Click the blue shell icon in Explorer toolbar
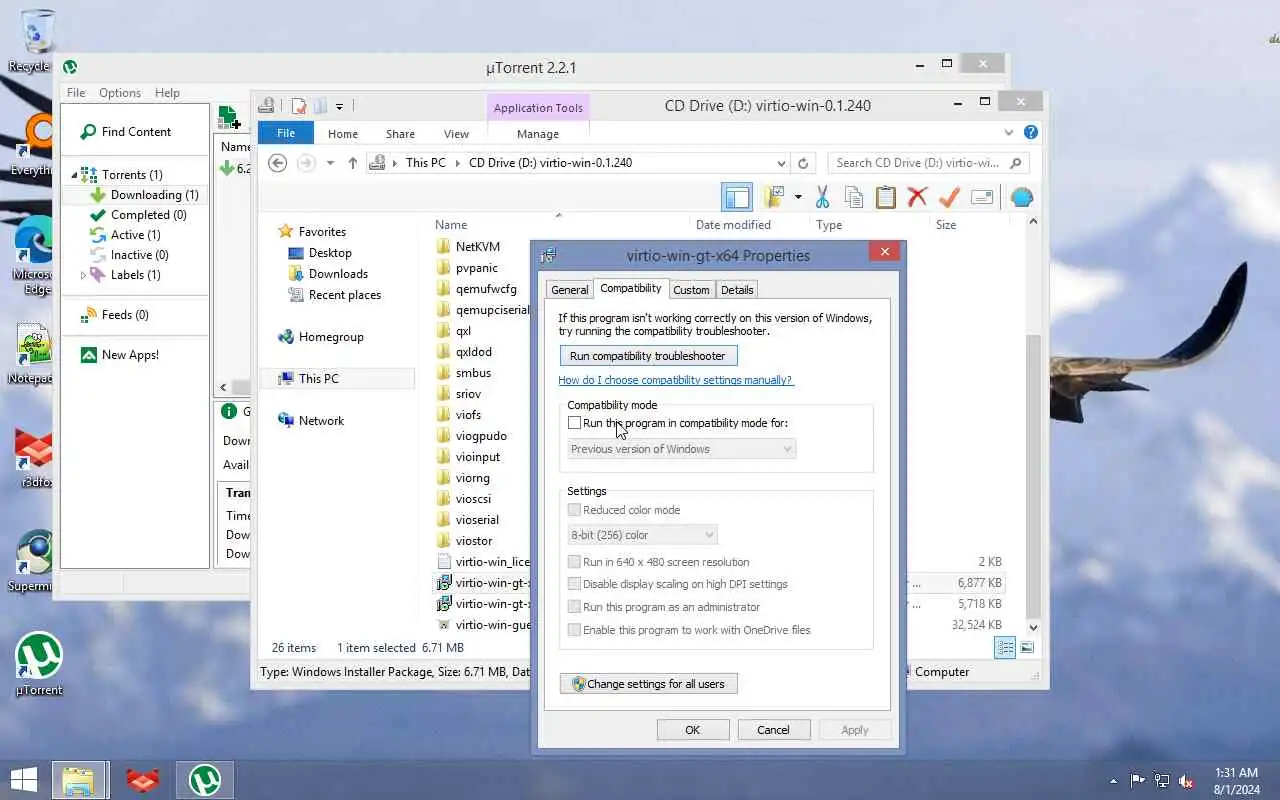Viewport: 1280px width, 800px height. [1022, 197]
